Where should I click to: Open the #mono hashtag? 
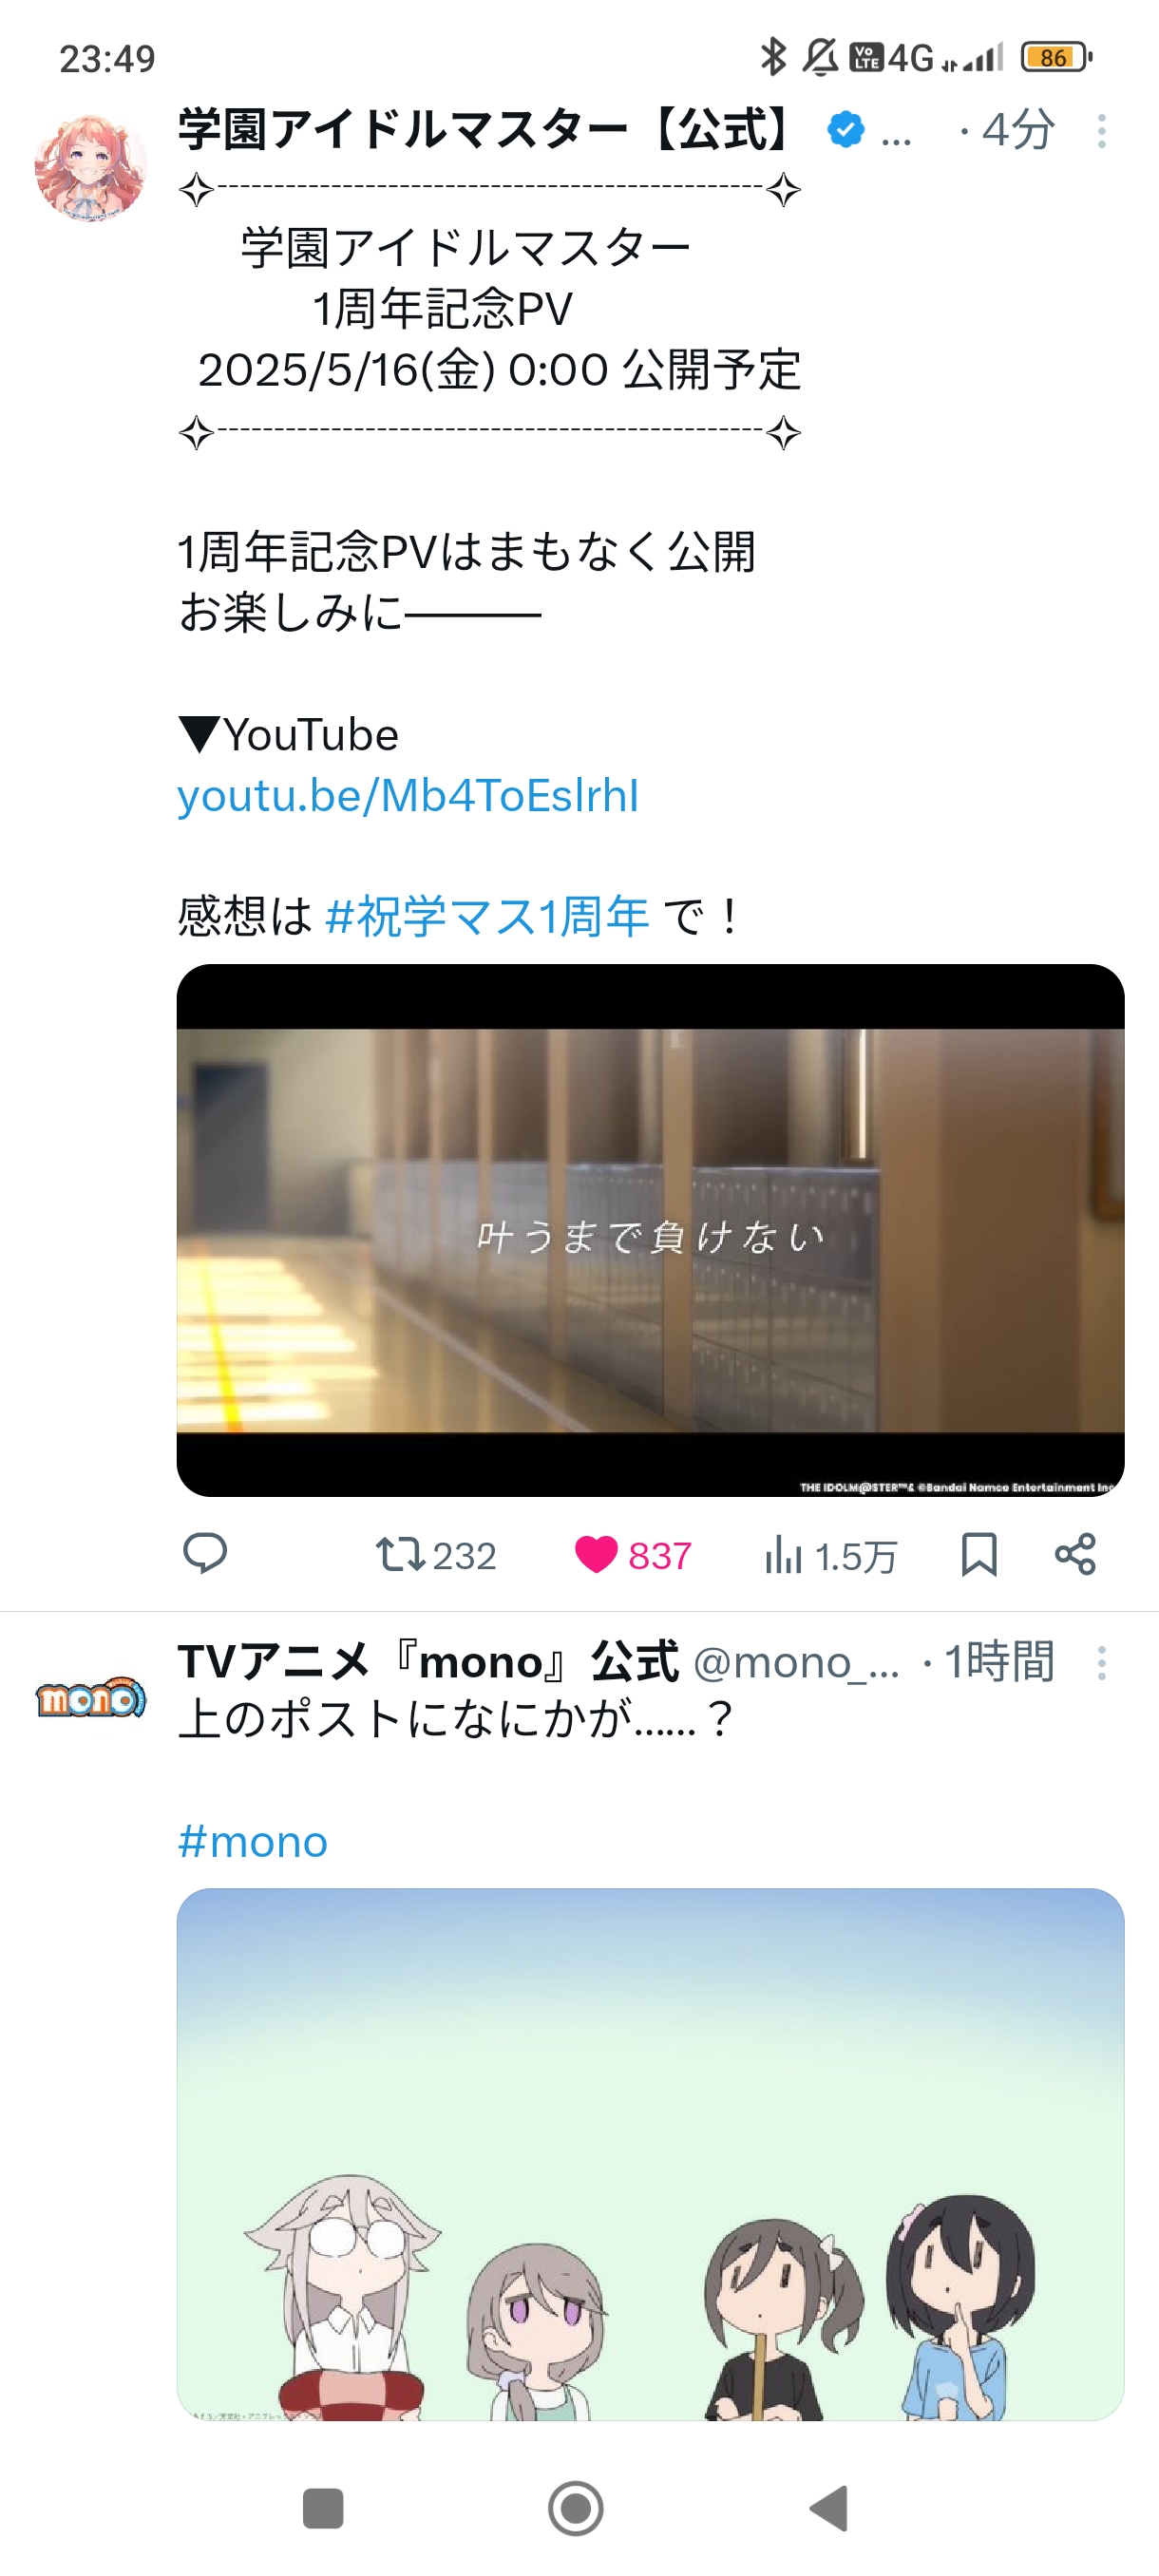(252, 1841)
